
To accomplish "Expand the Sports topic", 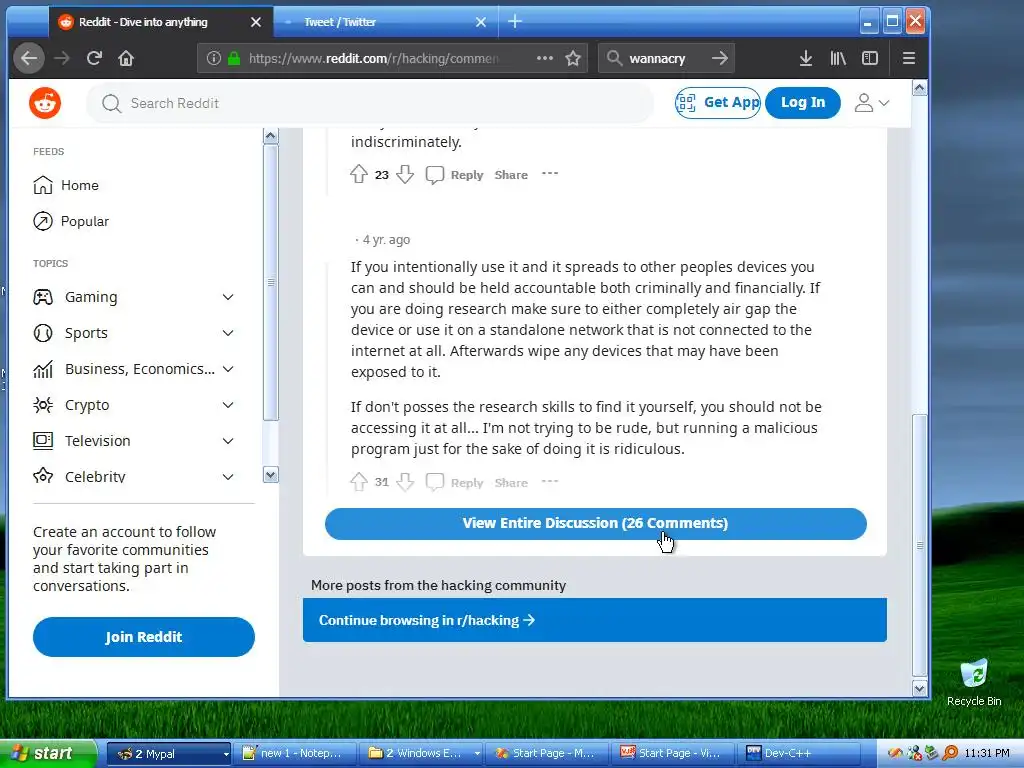I will [227, 333].
